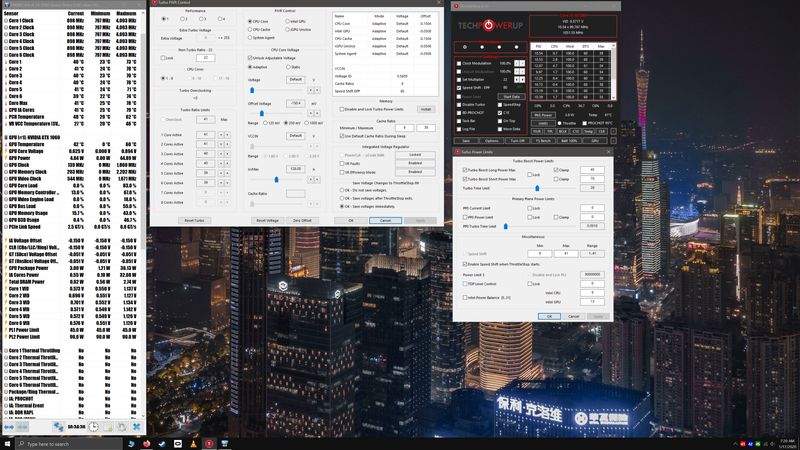Increase Offset Voltage with stepper
Image resolution: width=800 pixels, height=450 pixels.
click(x=317, y=113)
